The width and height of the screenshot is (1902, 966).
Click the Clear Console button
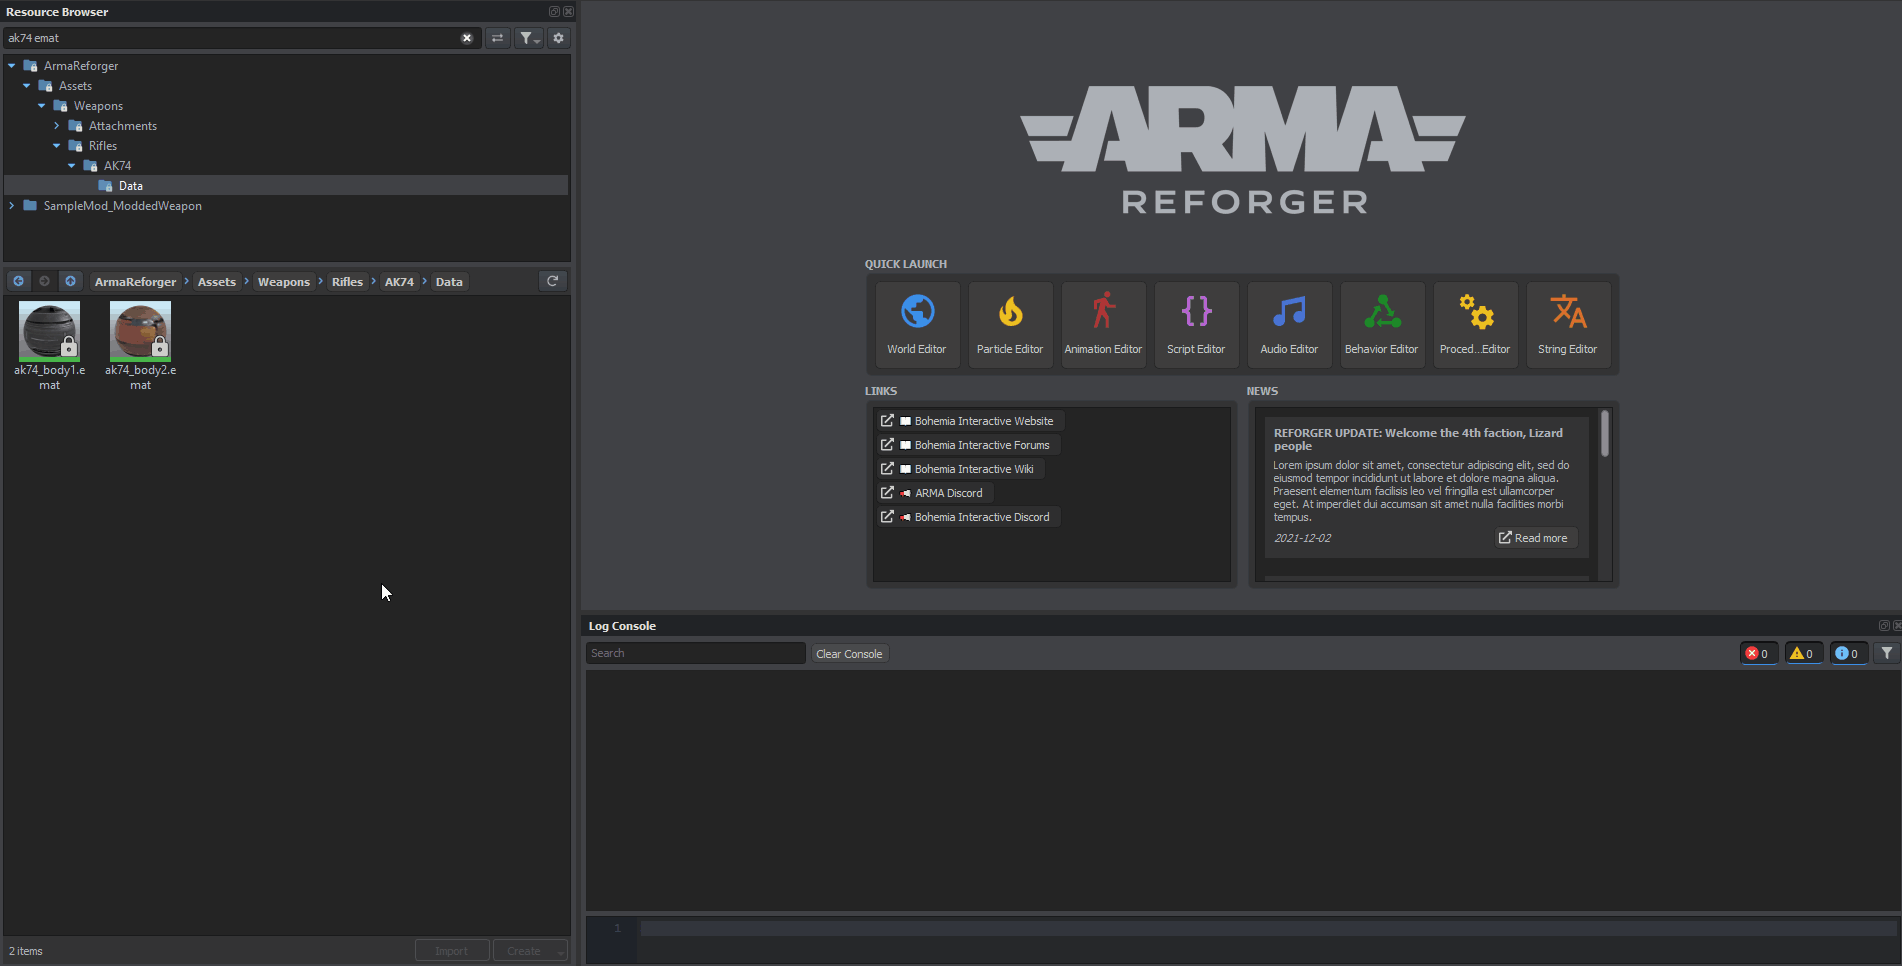point(849,654)
